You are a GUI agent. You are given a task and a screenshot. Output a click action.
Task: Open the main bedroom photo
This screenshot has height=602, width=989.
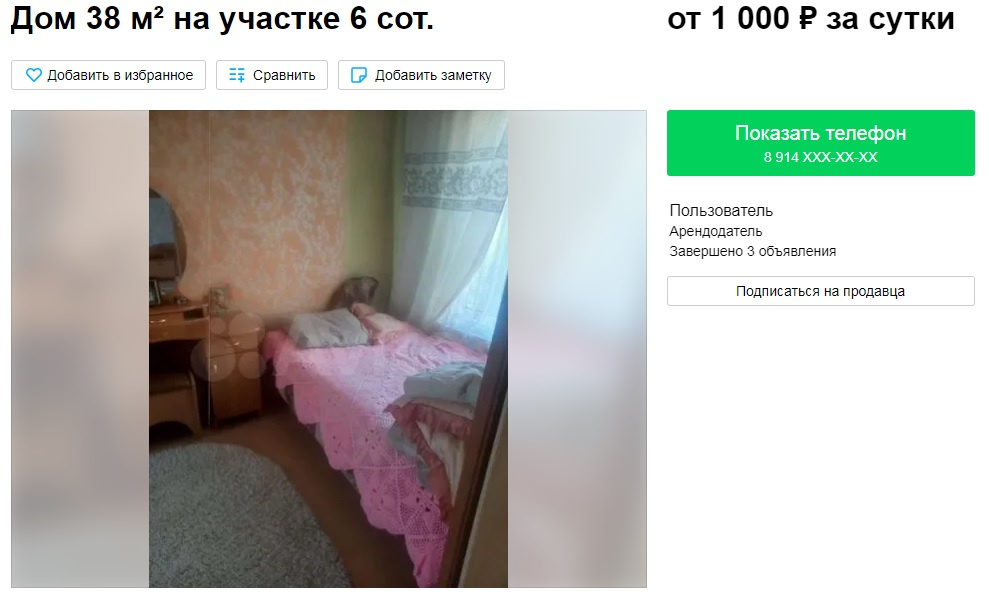328,349
